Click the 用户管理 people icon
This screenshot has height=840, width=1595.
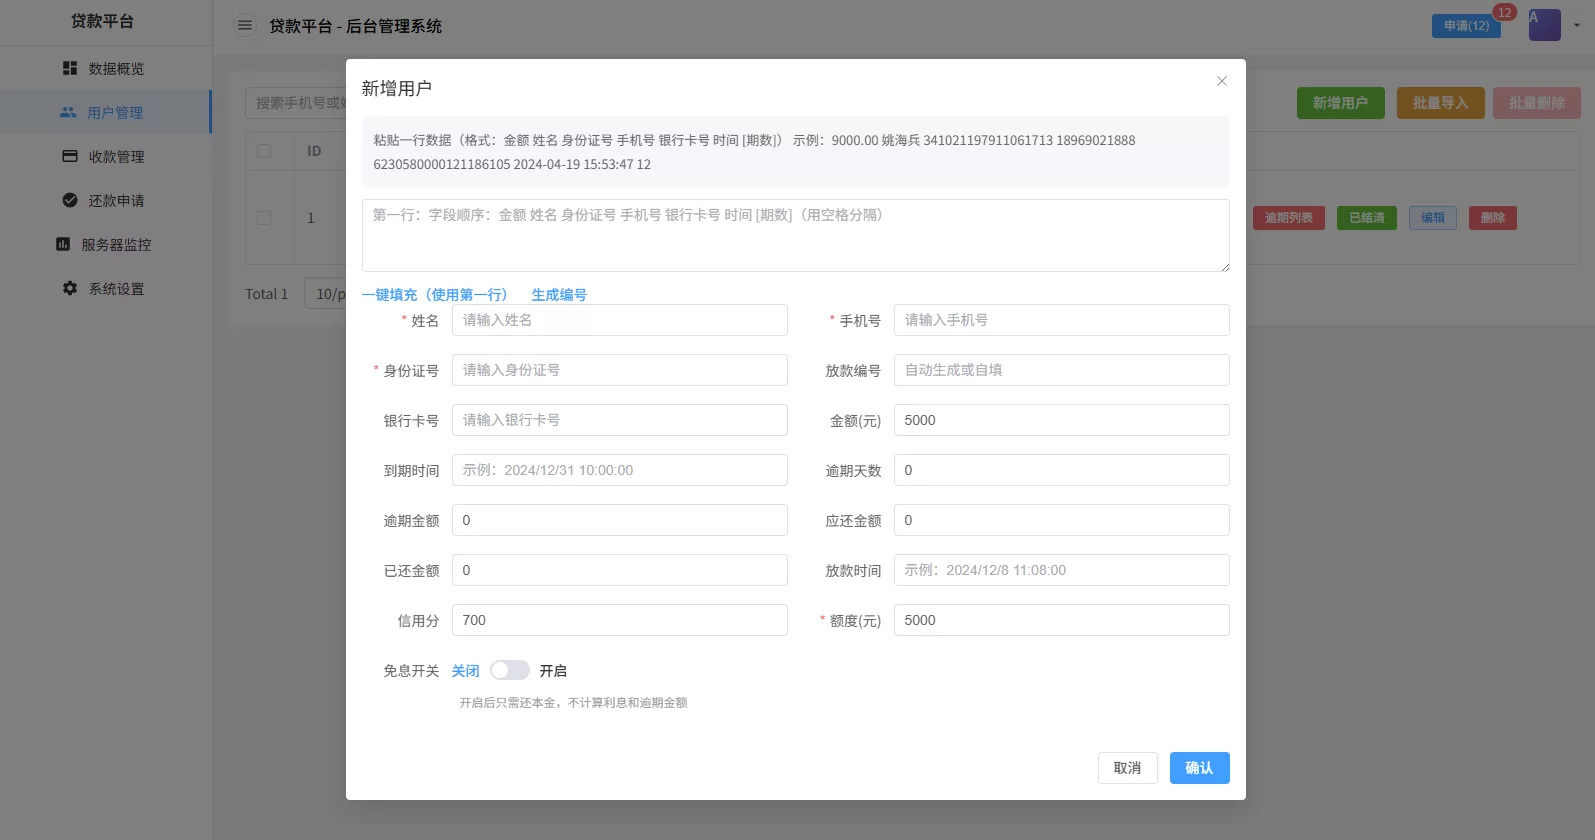(x=68, y=112)
